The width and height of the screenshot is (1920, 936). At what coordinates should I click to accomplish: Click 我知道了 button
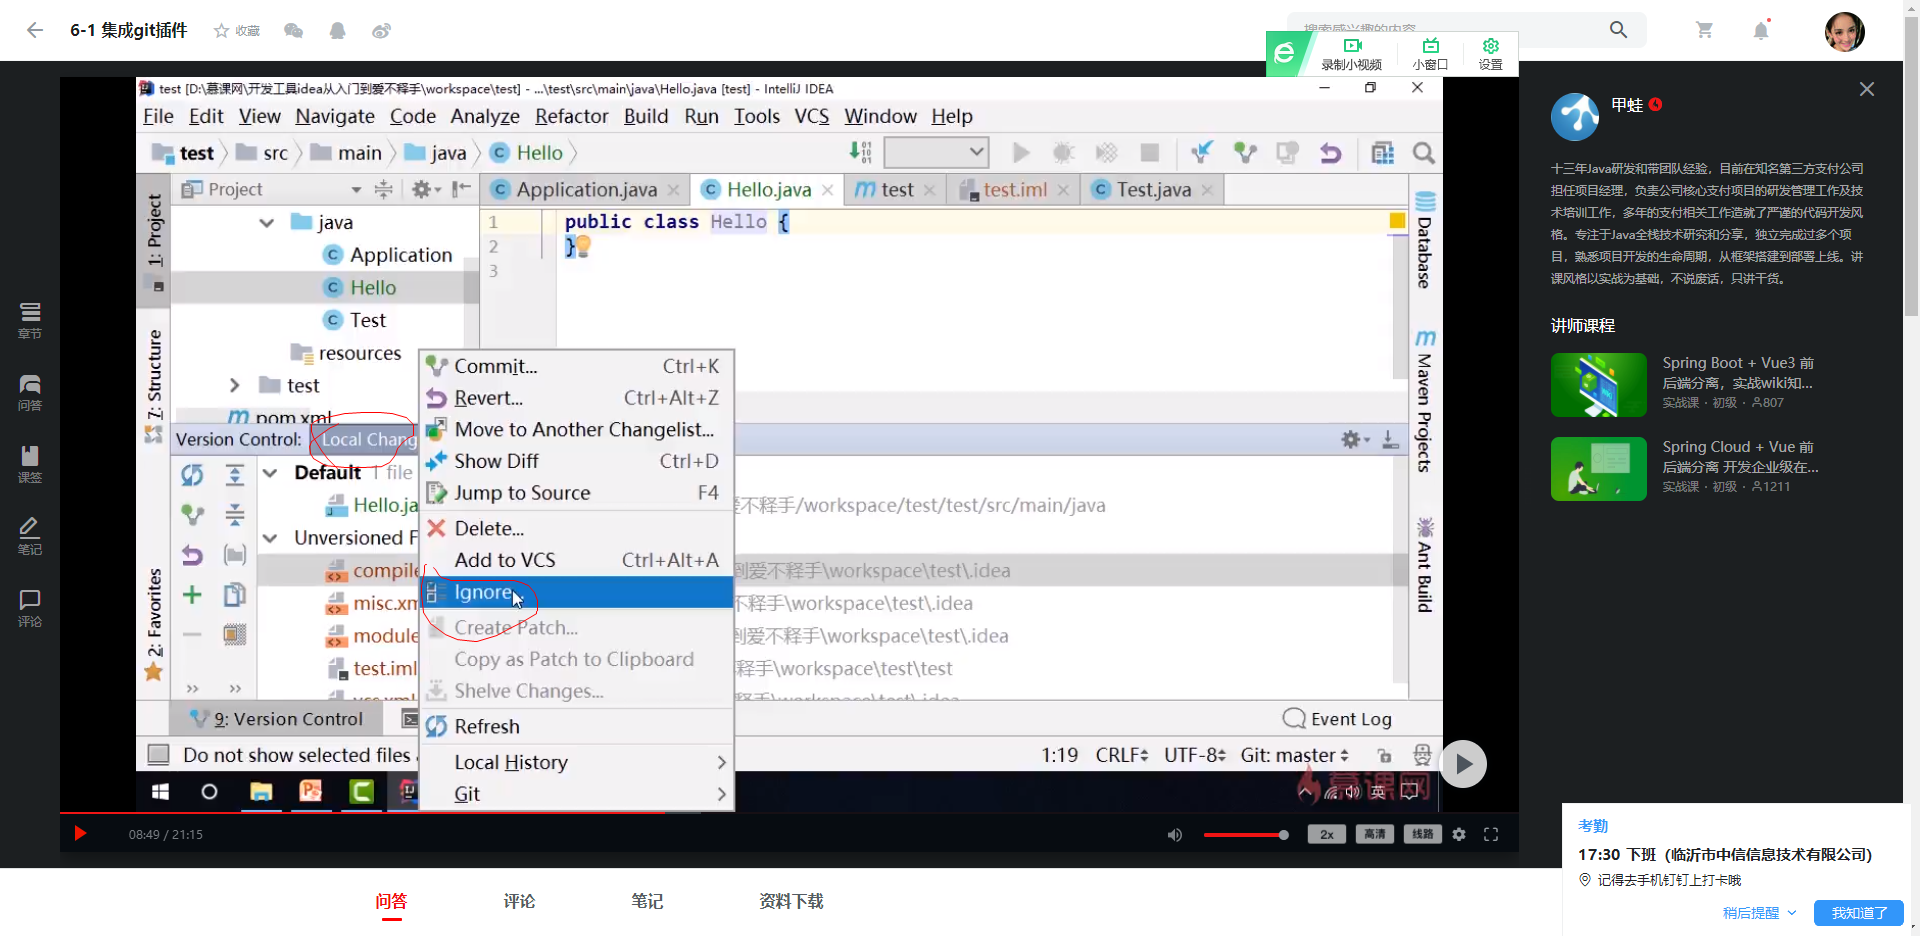(x=1859, y=913)
